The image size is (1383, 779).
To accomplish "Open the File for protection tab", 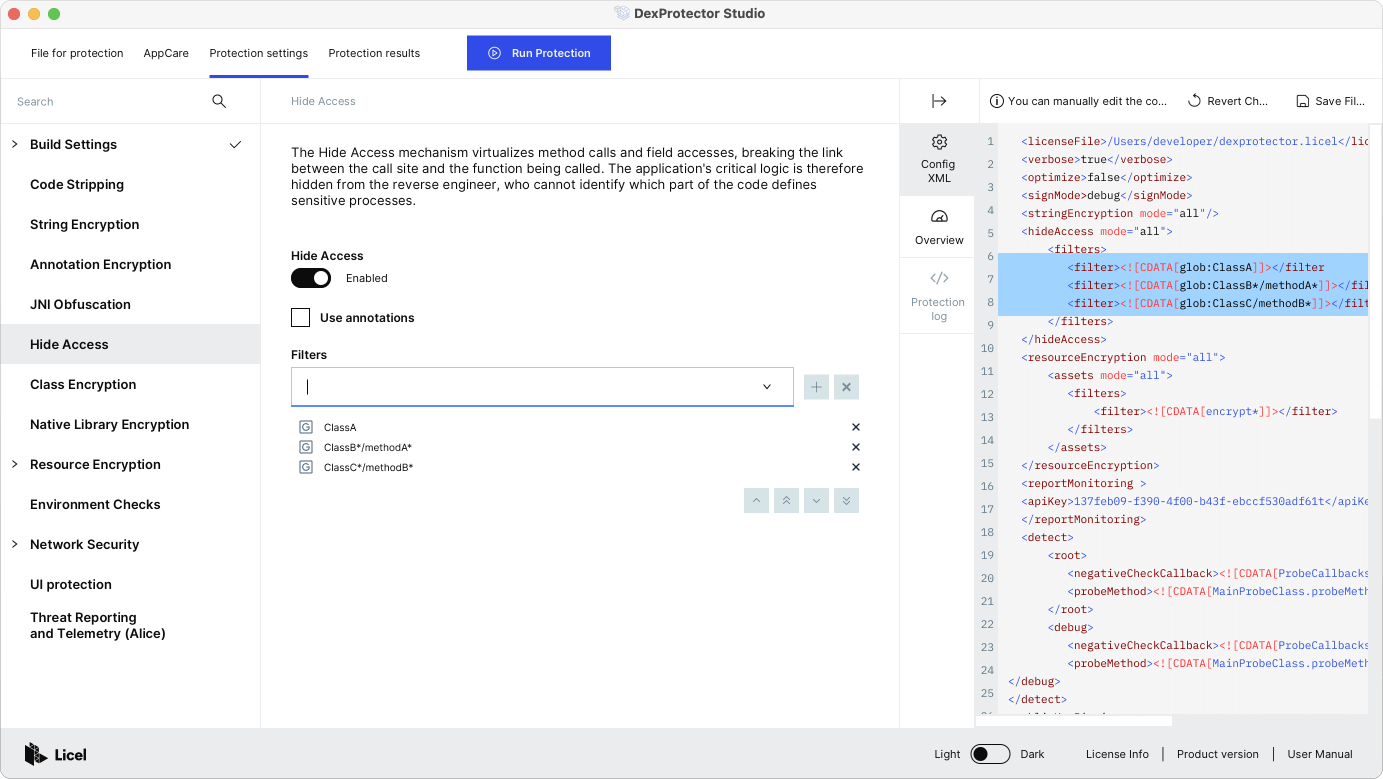I will point(77,53).
